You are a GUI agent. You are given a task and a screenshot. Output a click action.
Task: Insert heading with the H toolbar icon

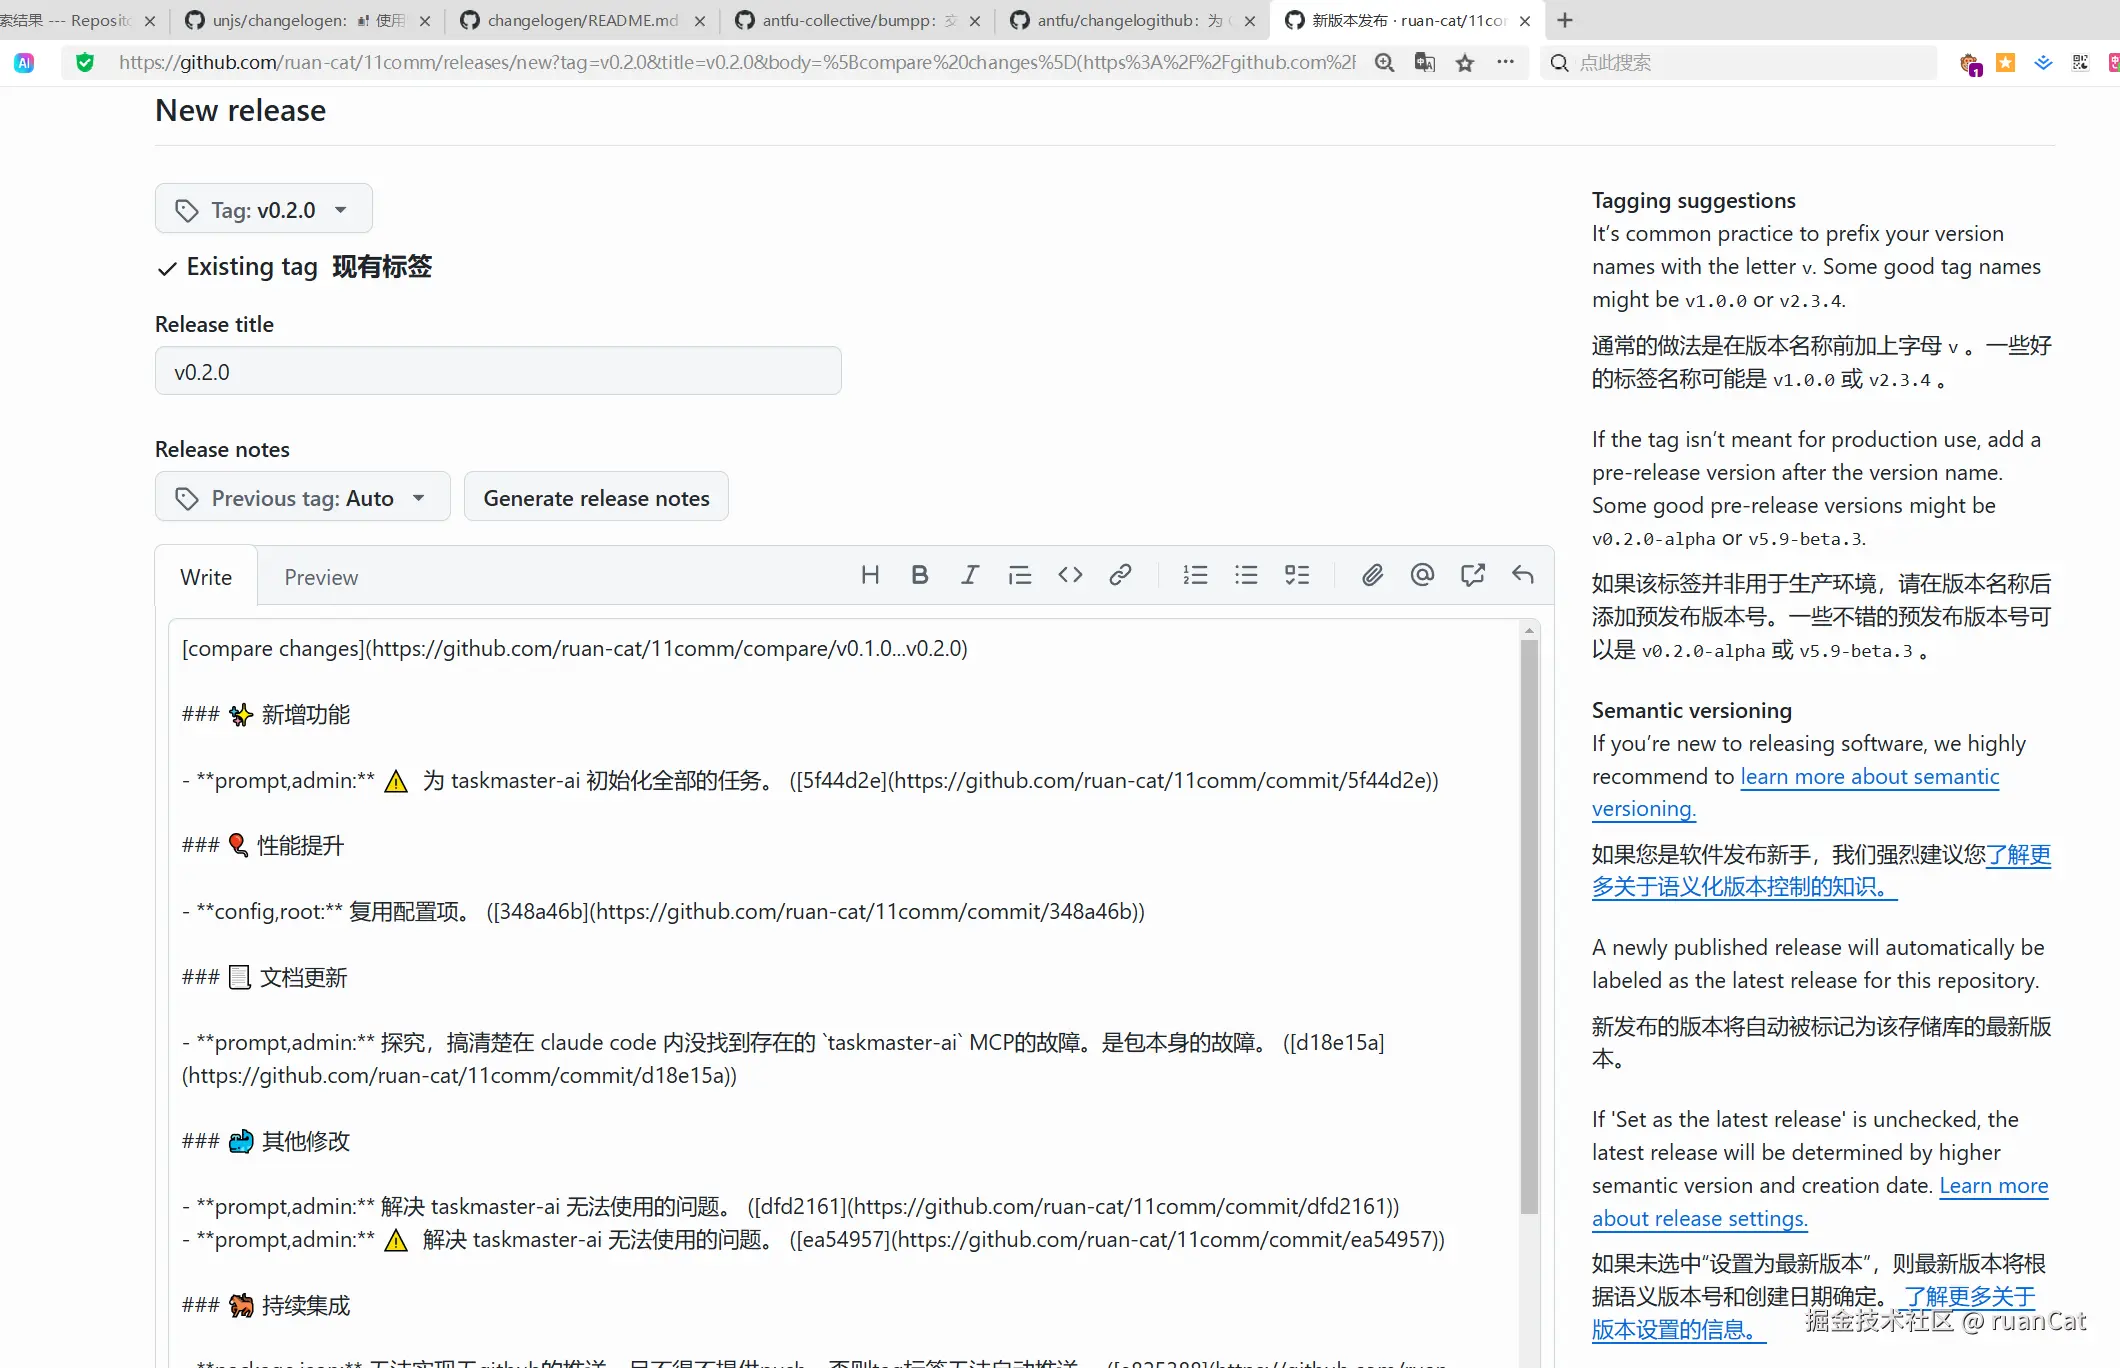click(870, 575)
